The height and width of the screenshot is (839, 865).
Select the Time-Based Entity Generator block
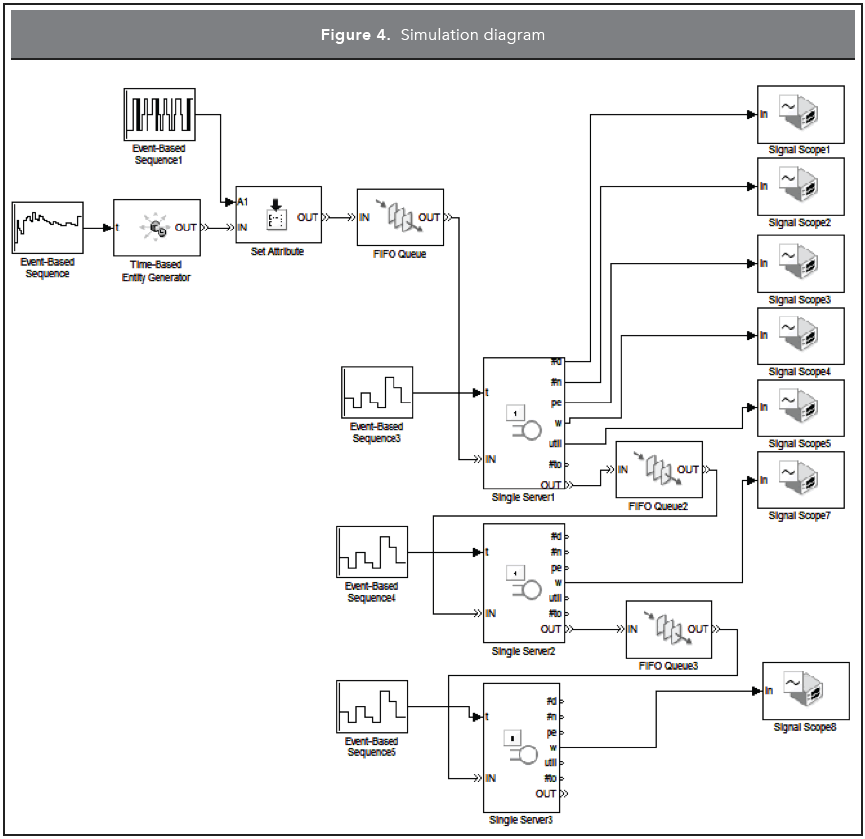pyautogui.click(x=156, y=229)
